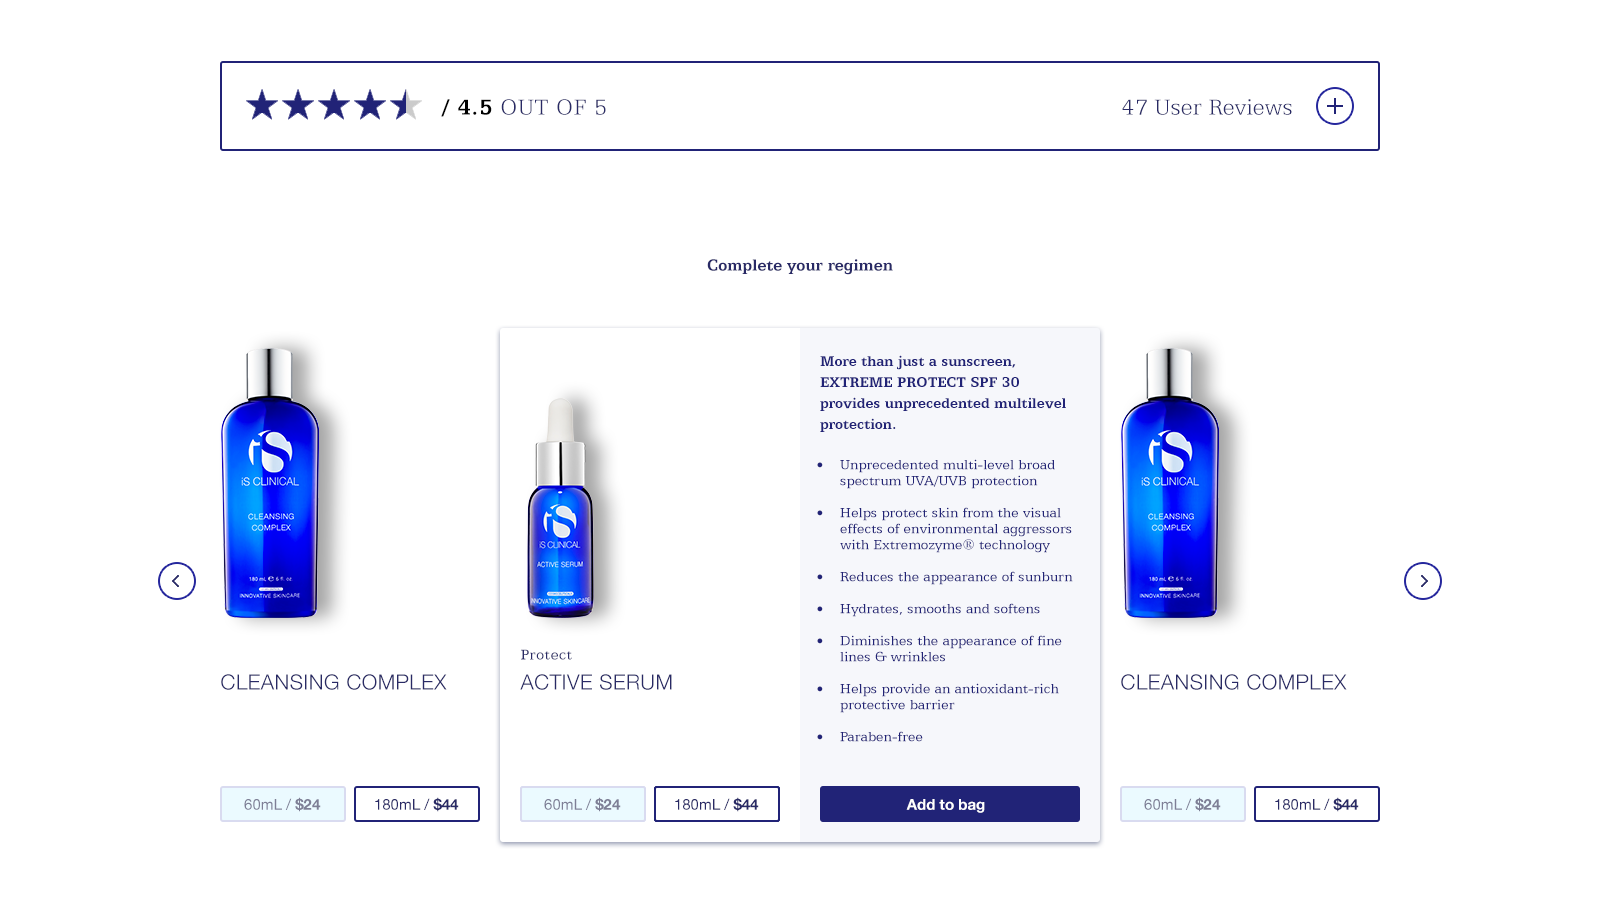Click right CLEANSING COMPLEX product title
1600x900 pixels.
(1233, 682)
